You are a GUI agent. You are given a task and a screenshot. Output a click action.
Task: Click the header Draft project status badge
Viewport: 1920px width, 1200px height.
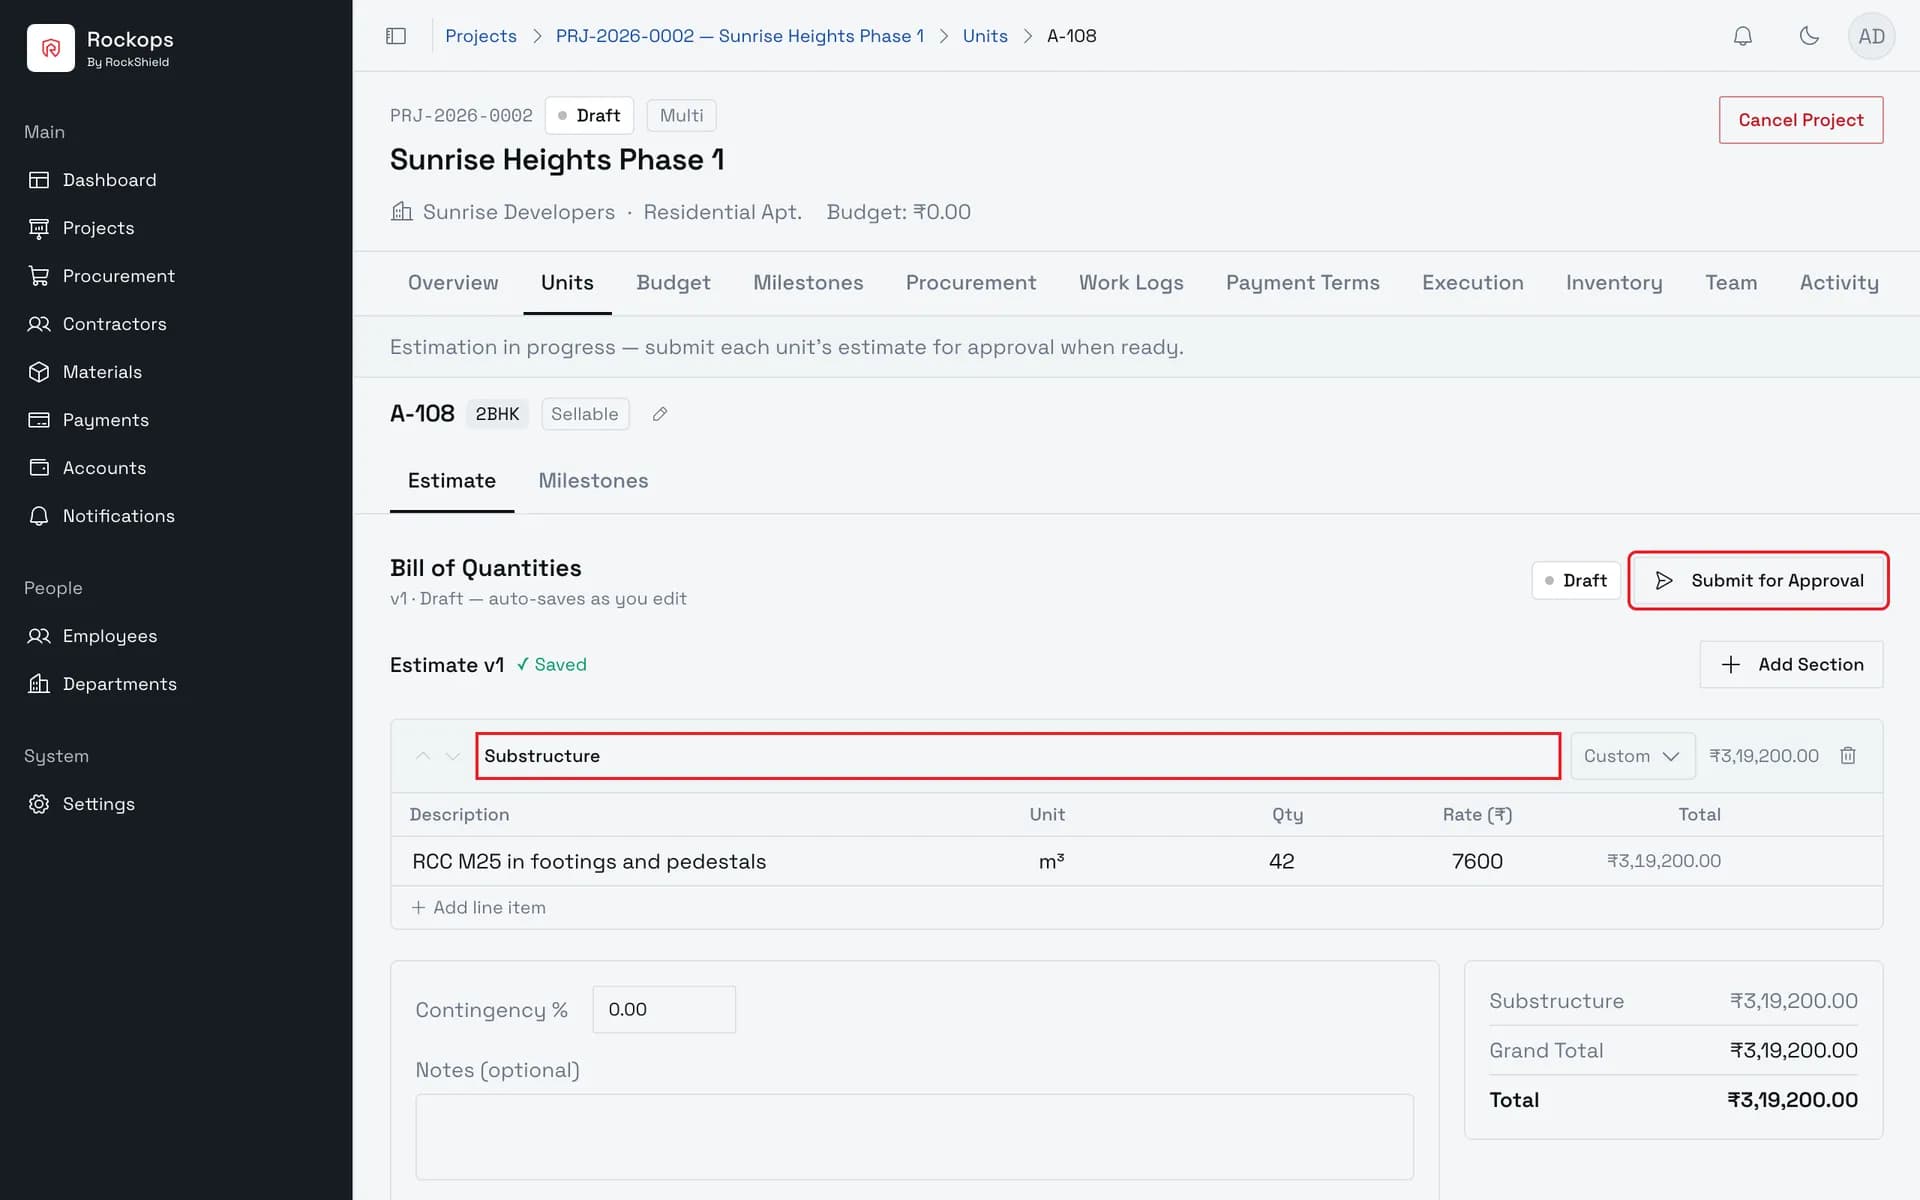pos(589,116)
